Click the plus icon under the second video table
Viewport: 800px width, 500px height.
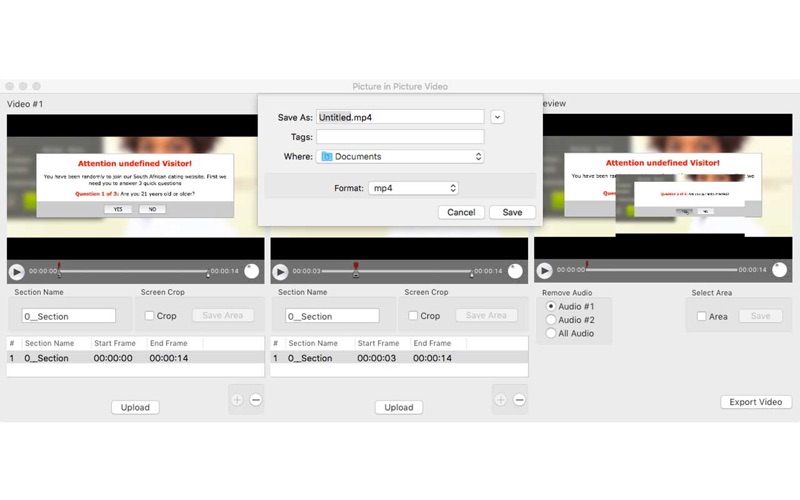[501, 400]
